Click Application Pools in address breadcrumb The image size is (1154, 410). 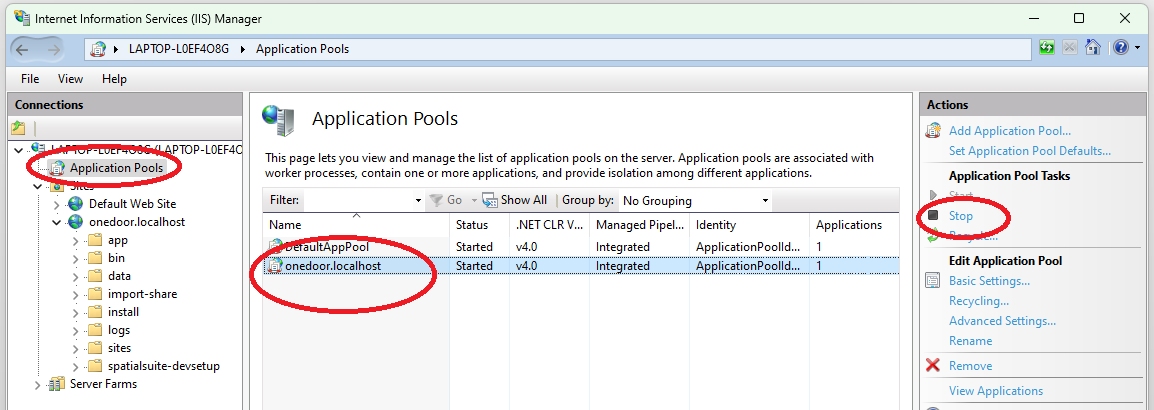point(302,49)
